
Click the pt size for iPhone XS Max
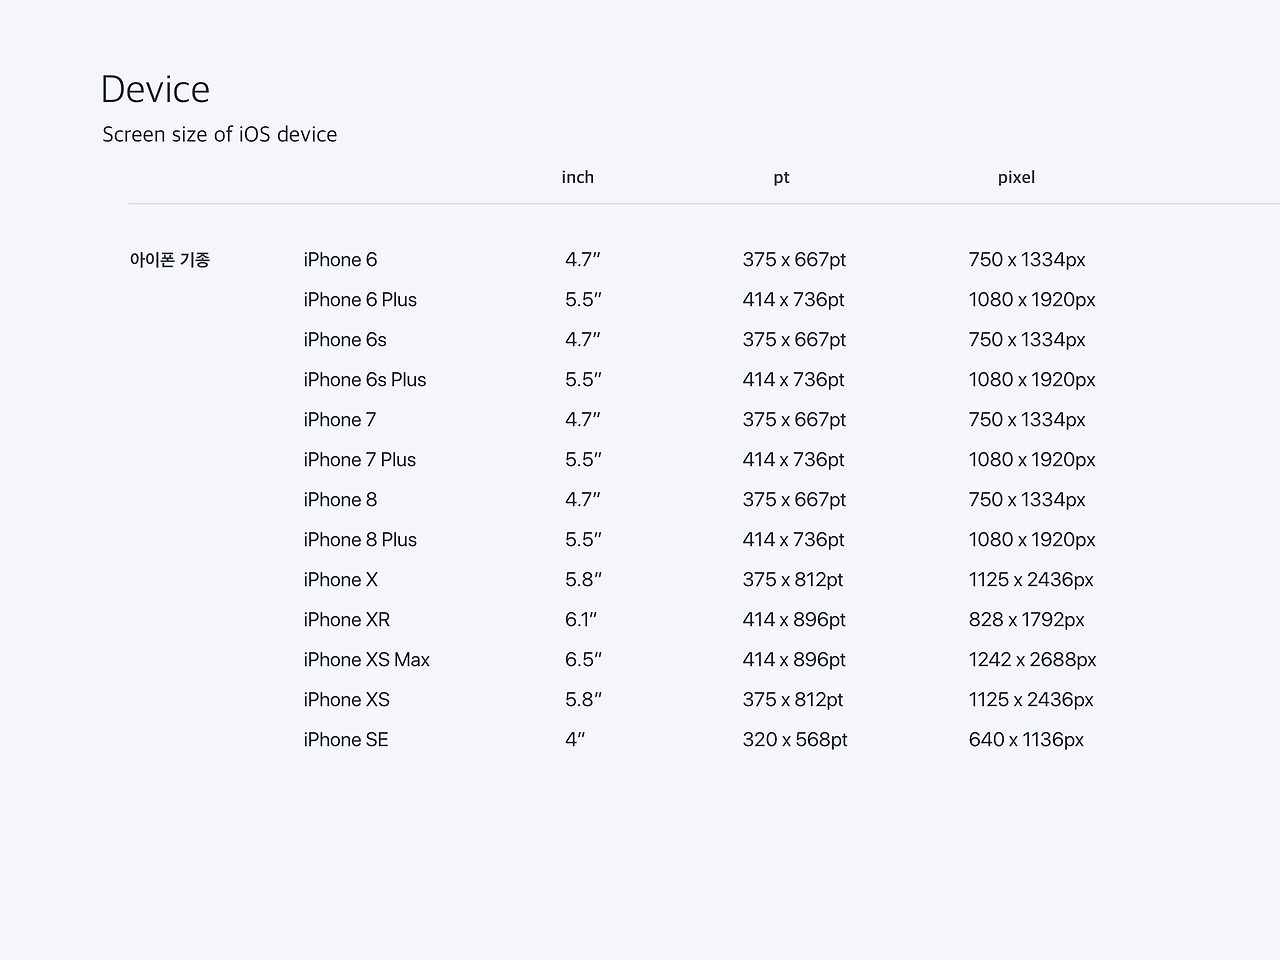[x=794, y=660]
